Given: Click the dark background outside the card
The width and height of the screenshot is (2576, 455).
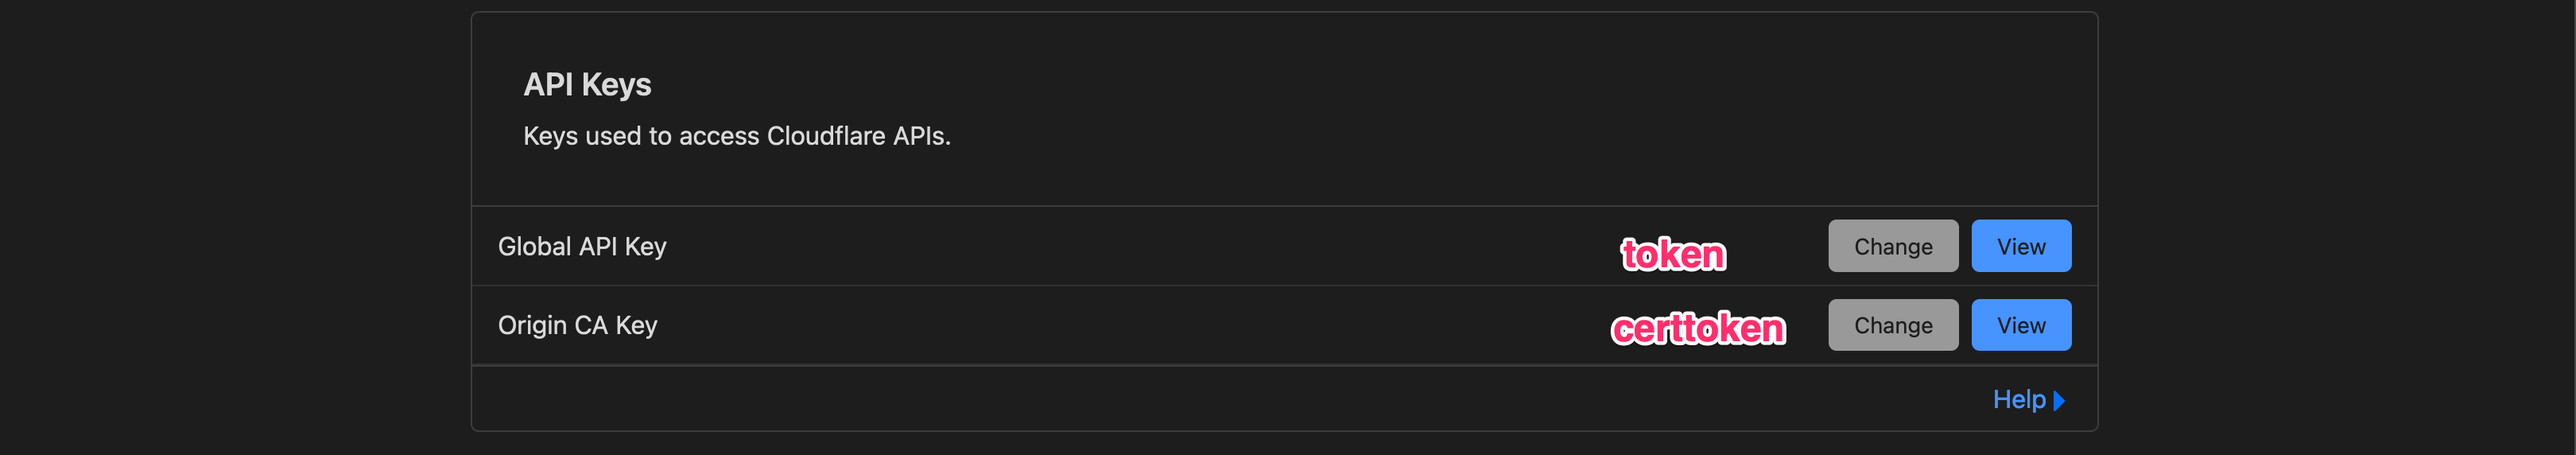Looking at the screenshot, I should 230,230.
